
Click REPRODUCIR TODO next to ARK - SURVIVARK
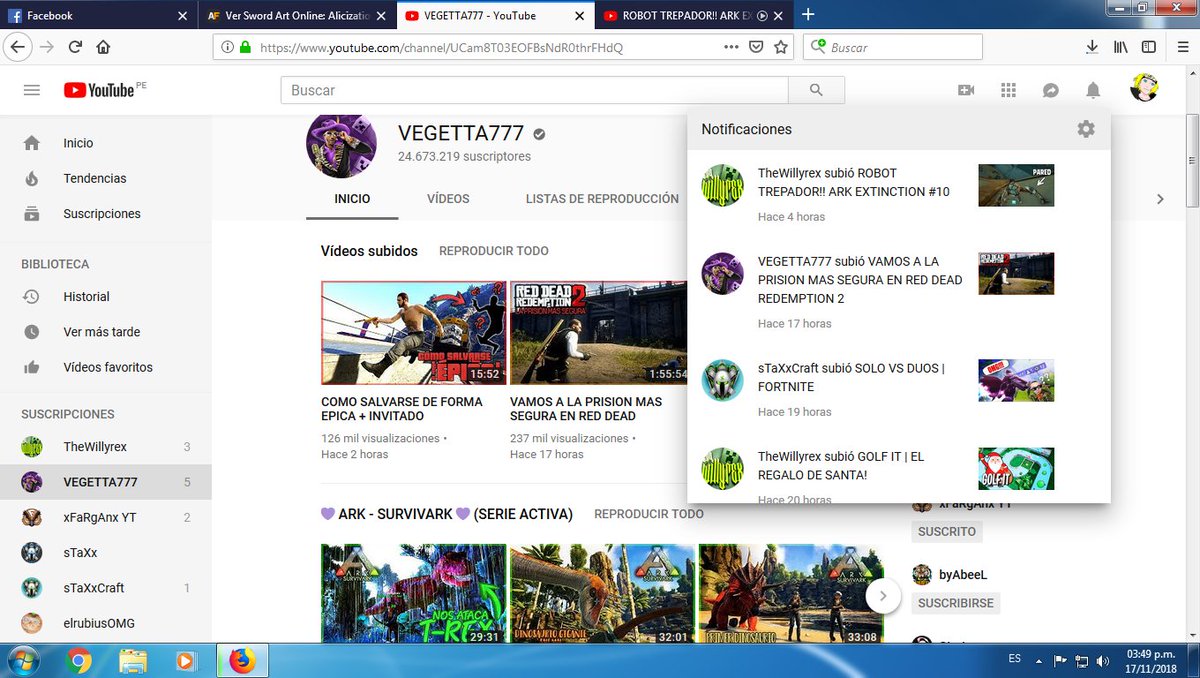[649, 514]
